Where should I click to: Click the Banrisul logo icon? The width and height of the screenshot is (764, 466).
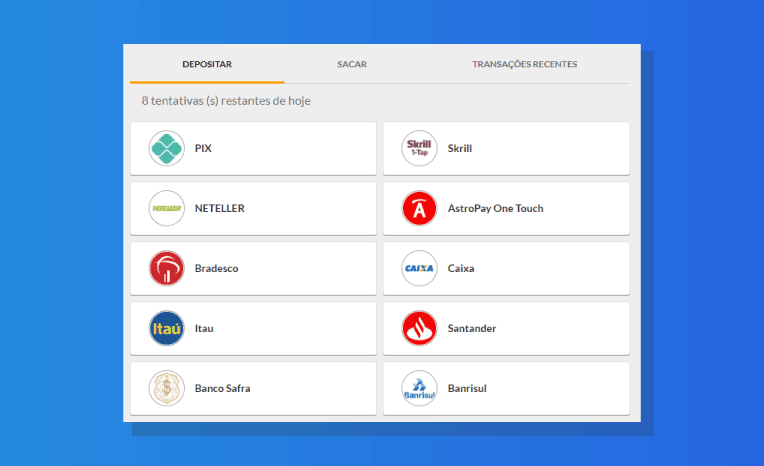click(x=419, y=388)
